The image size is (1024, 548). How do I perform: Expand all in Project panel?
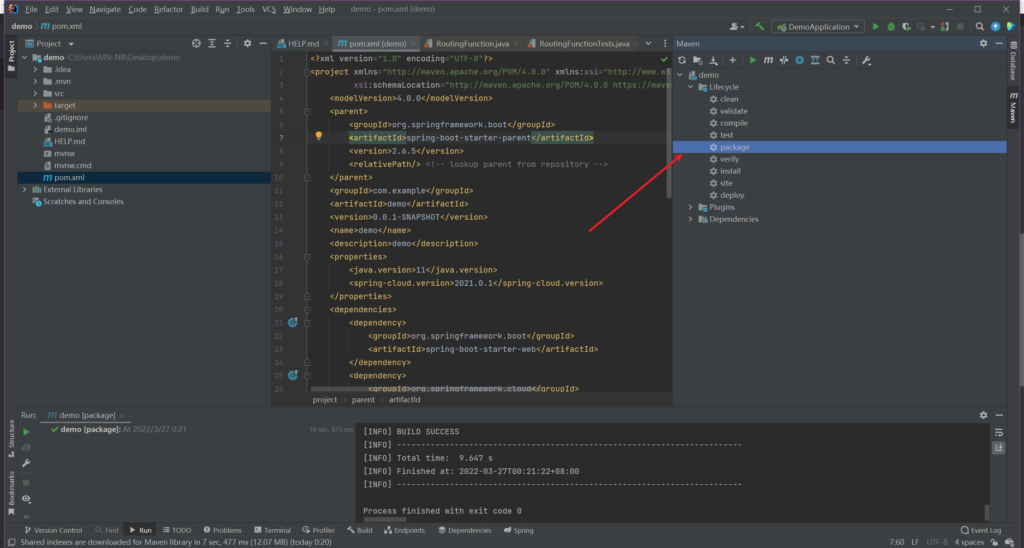click(x=212, y=43)
